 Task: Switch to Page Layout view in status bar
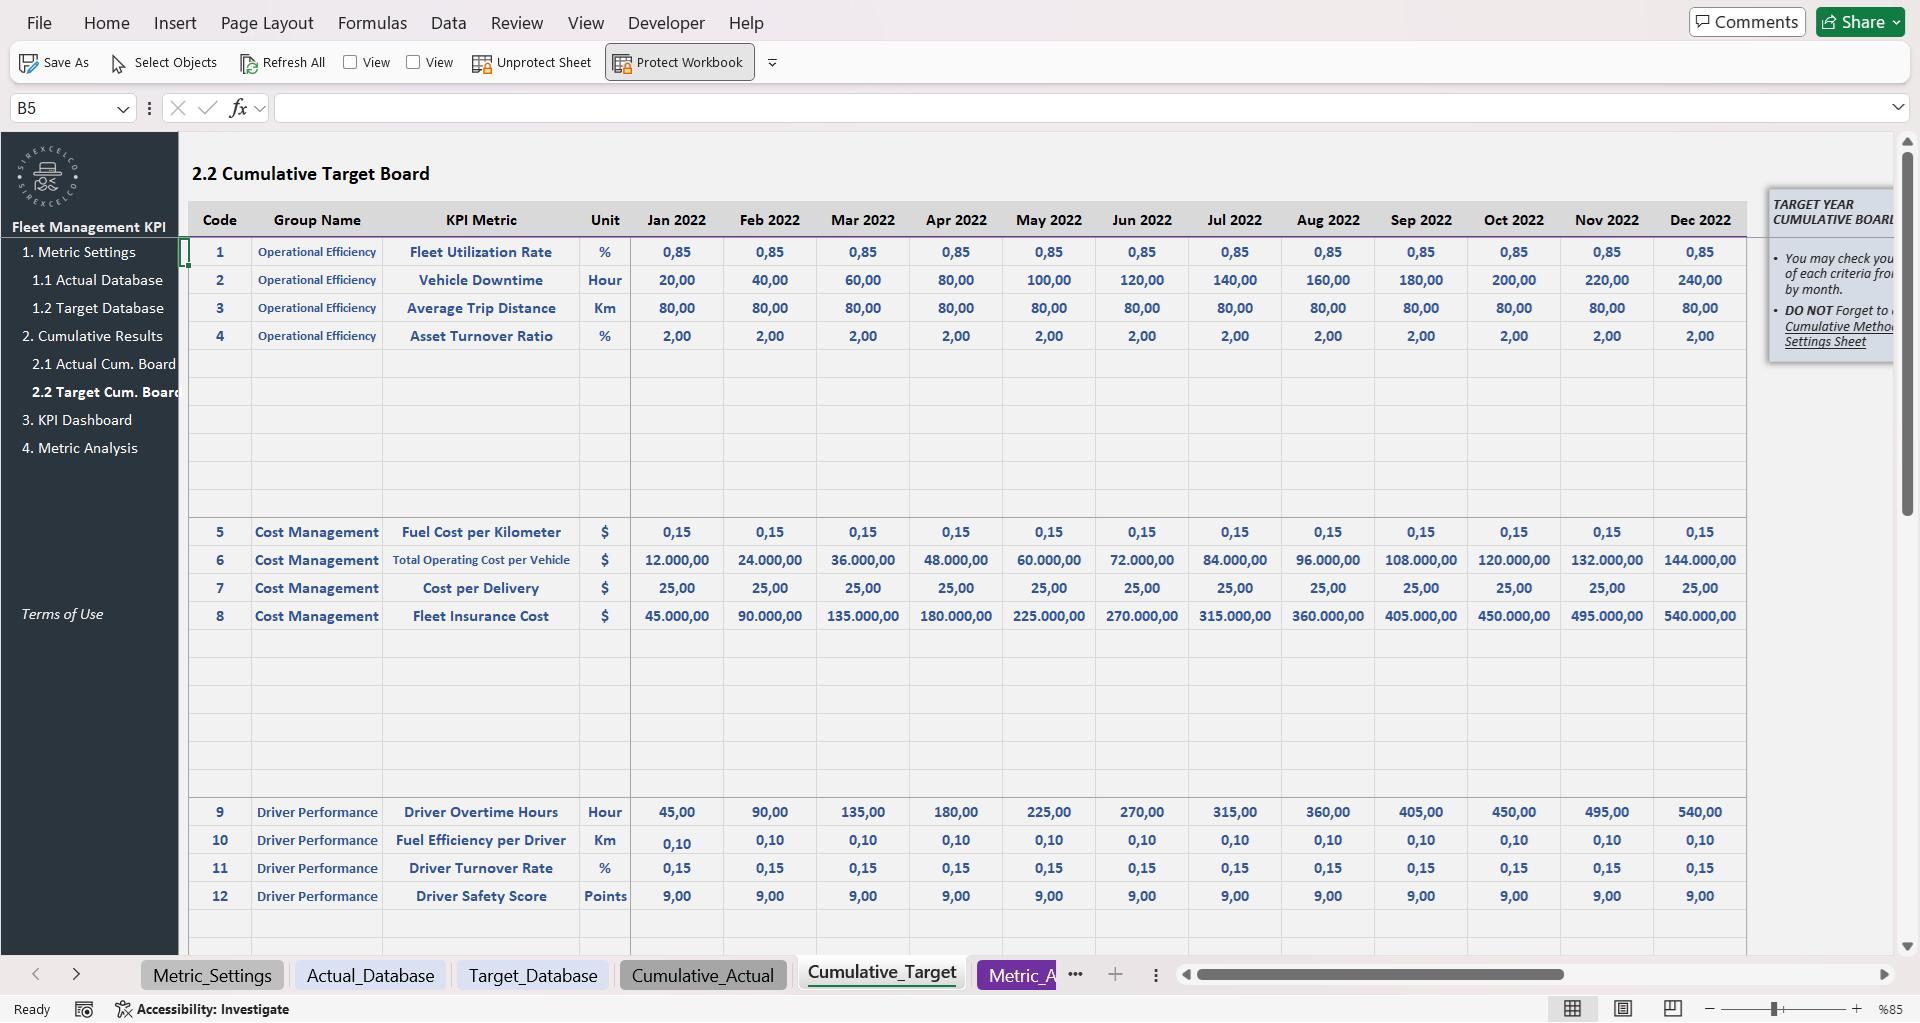[1624, 1009]
